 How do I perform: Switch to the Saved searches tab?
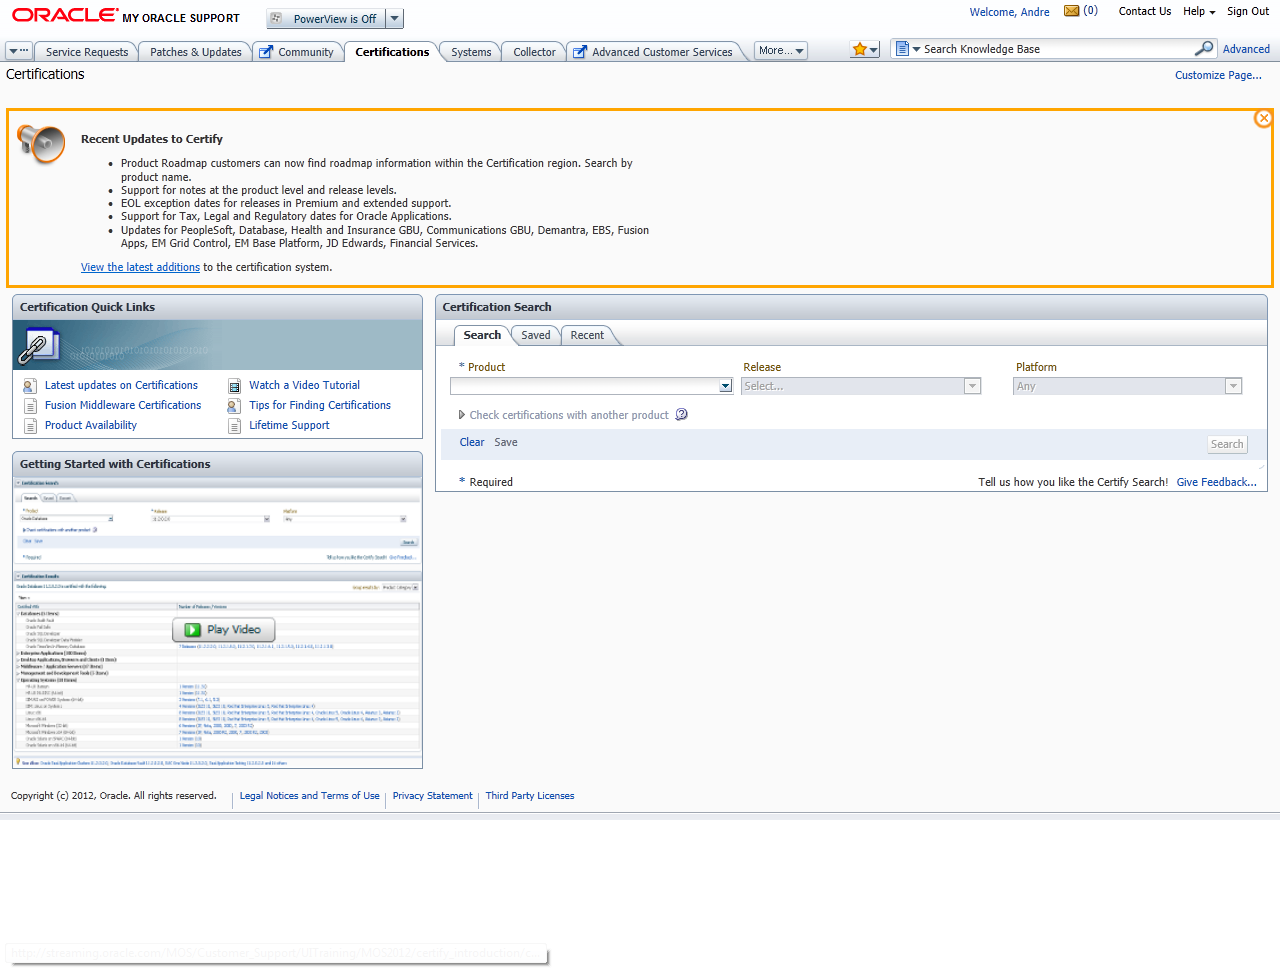(x=536, y=335)
